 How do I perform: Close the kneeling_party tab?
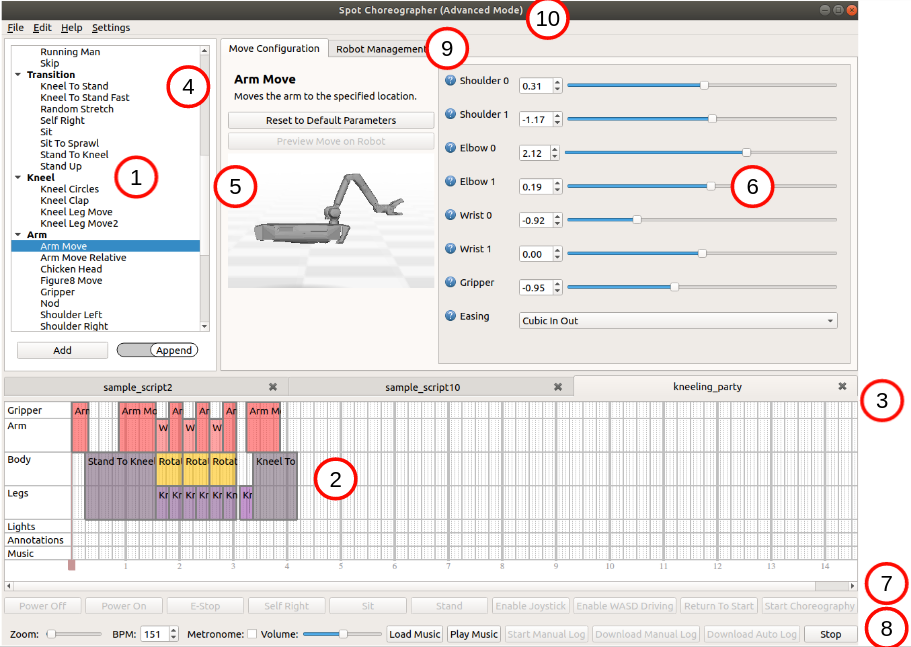(842, 386)
